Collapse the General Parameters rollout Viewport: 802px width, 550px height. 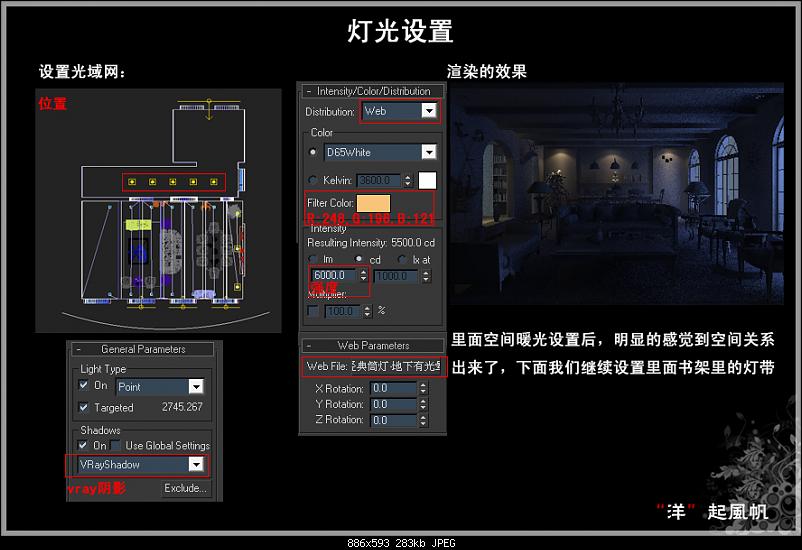[x=143, y=349]
